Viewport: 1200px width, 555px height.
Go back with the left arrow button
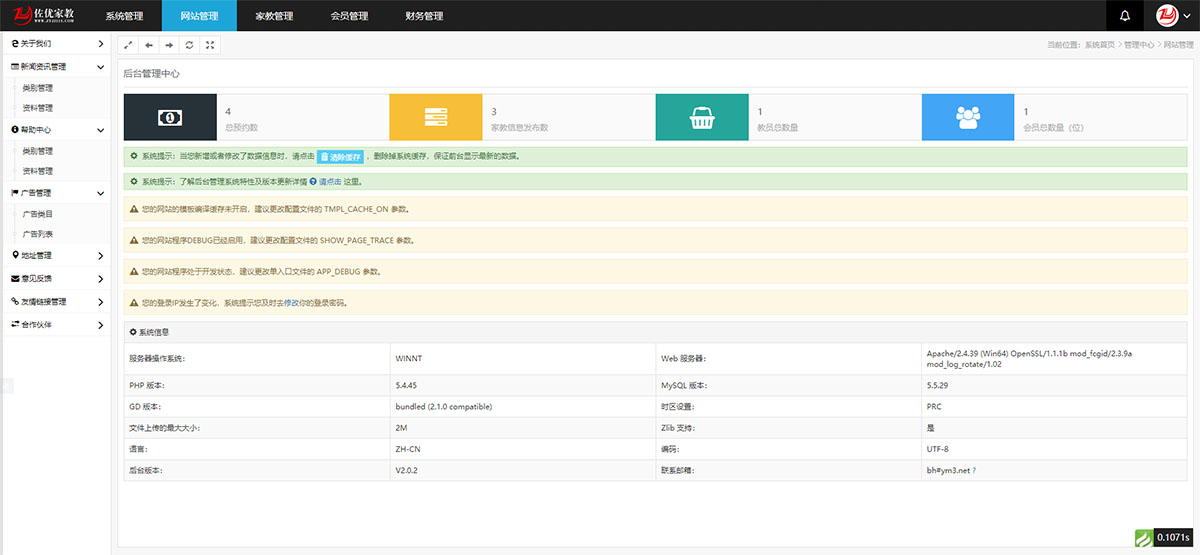149,45
